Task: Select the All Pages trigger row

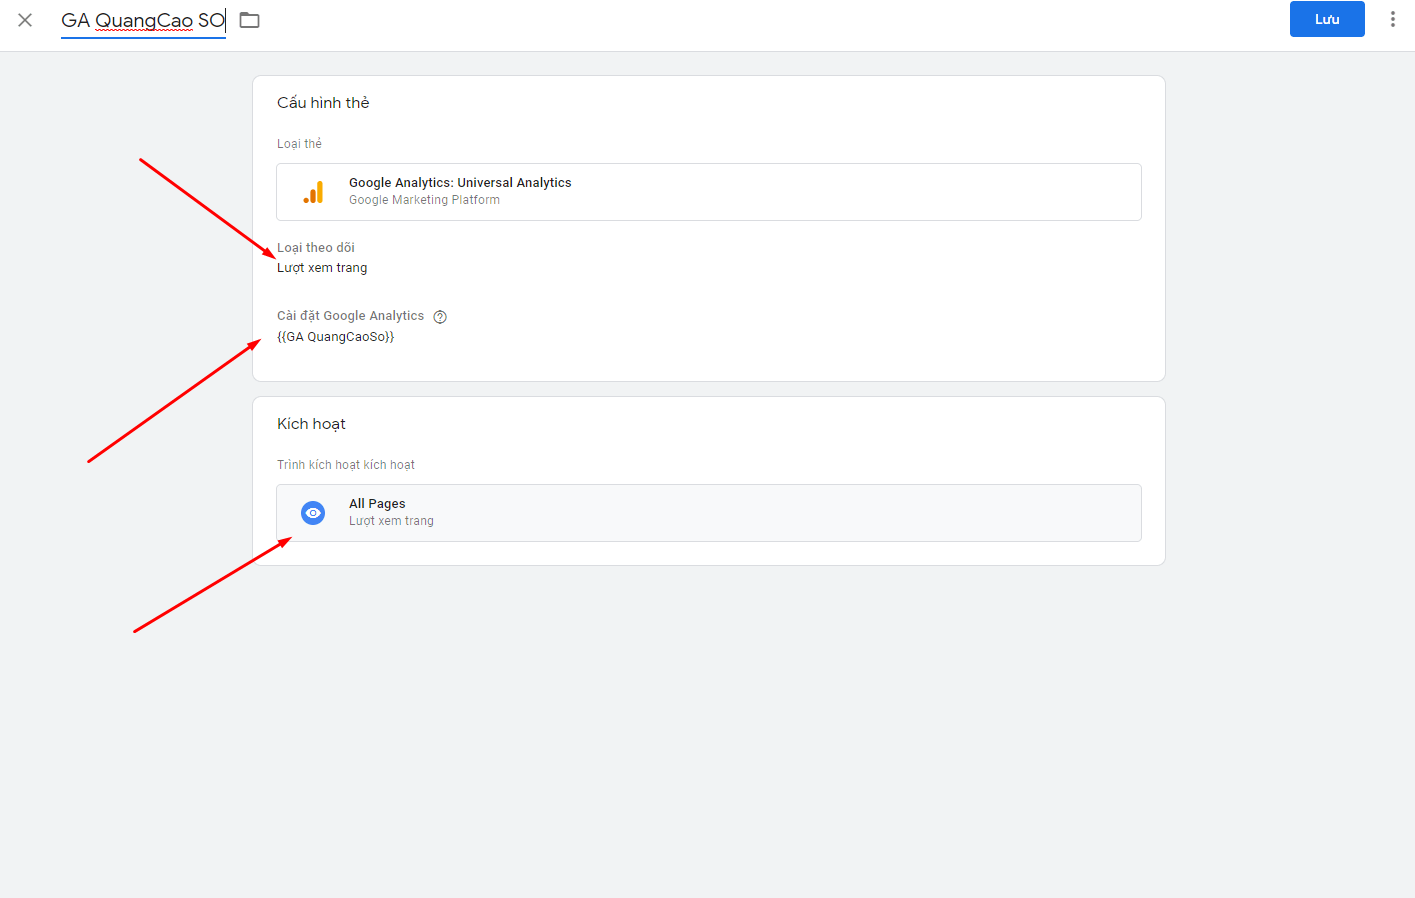Action: pos(709,513)
